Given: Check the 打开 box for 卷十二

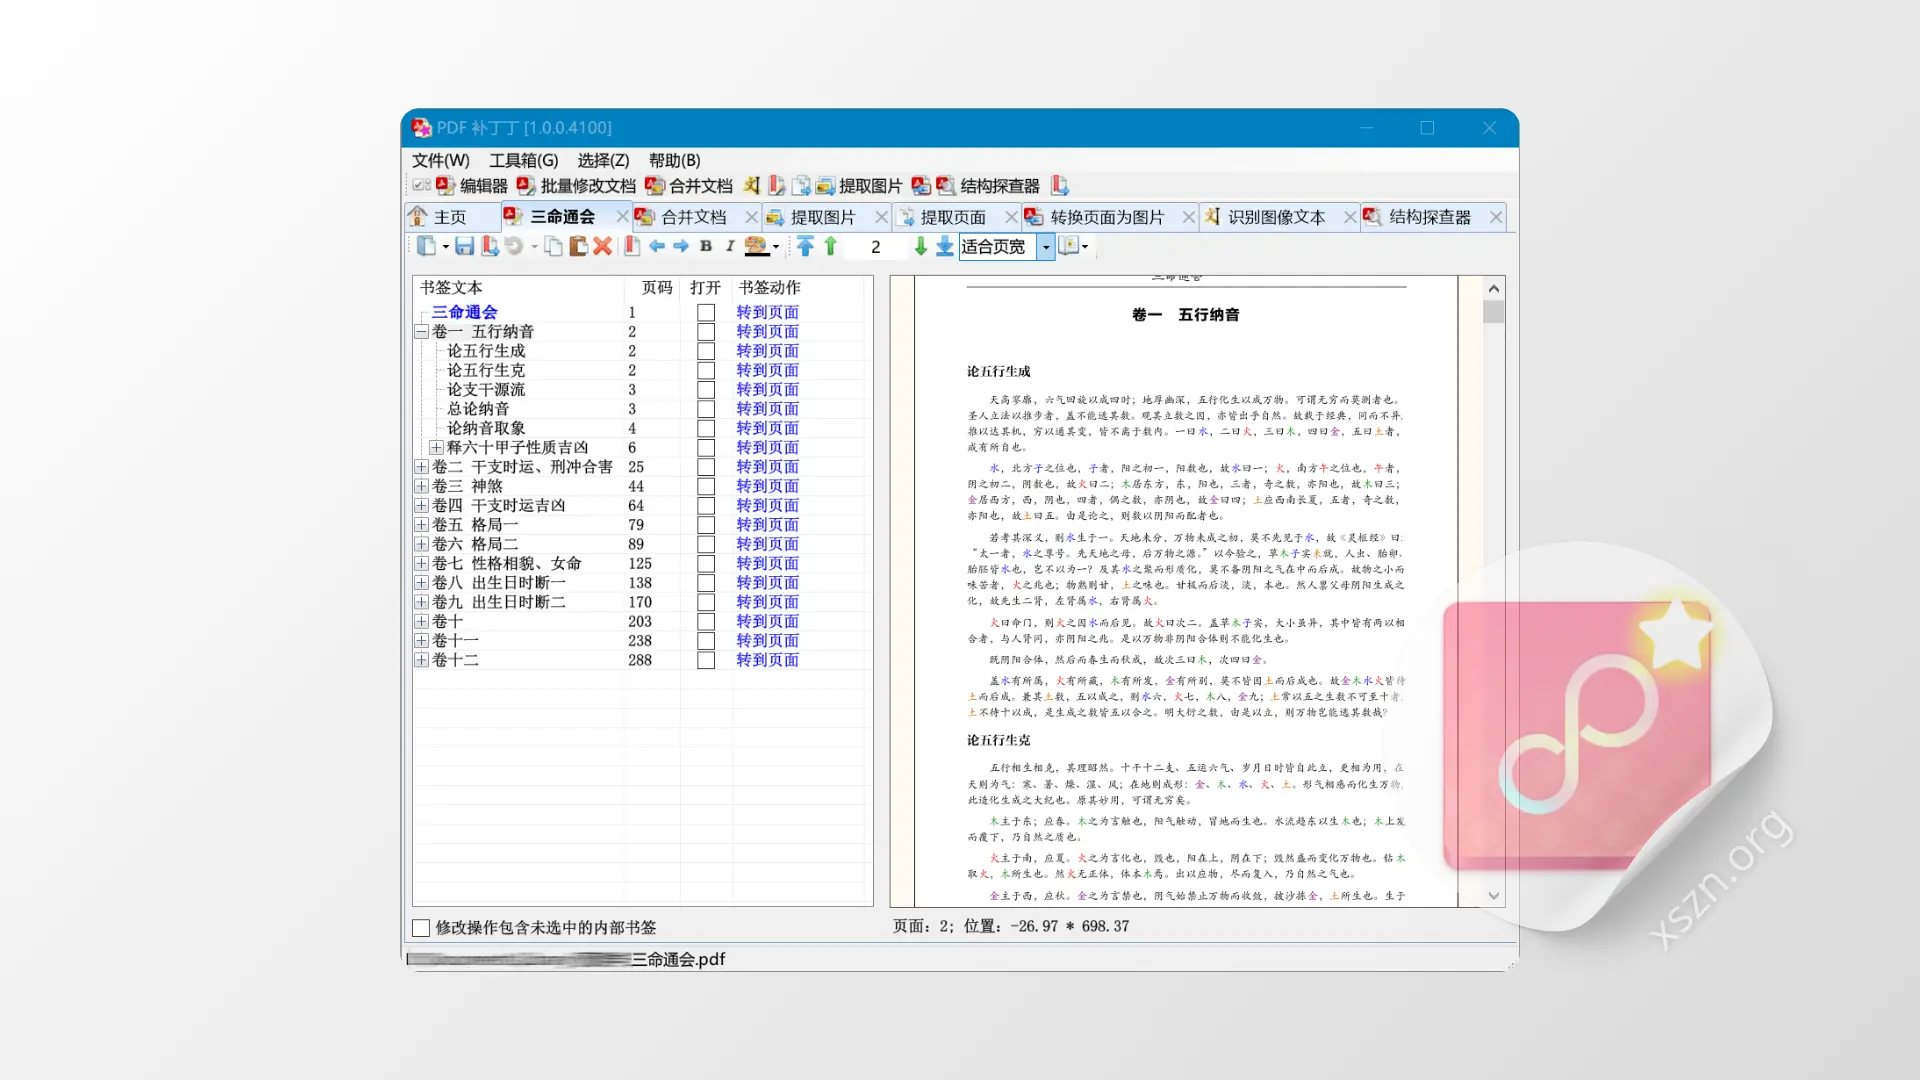Looking at the screenshot, I should (706, 660).
